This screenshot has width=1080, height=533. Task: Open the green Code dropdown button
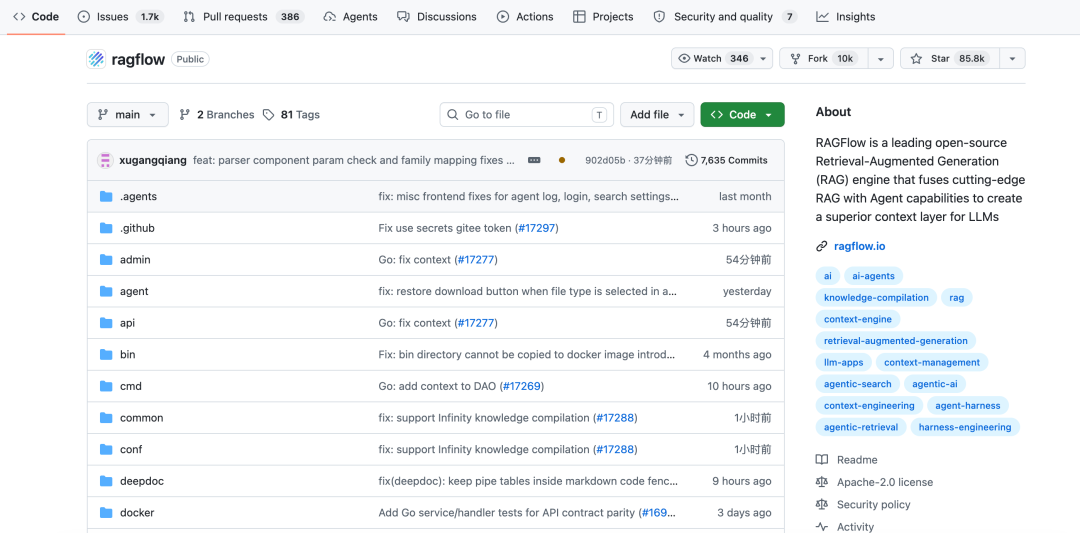(x=742, y=114)
